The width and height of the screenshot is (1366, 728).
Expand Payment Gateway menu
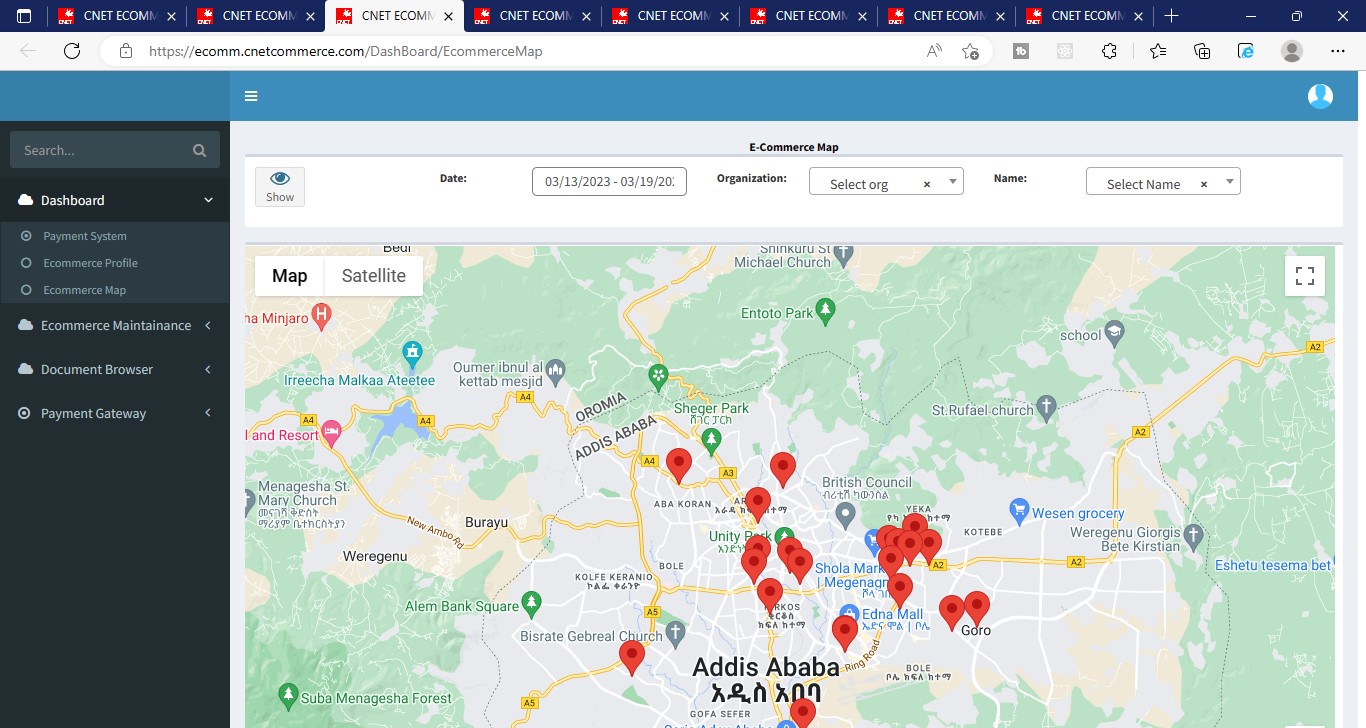tap(115, 413)
